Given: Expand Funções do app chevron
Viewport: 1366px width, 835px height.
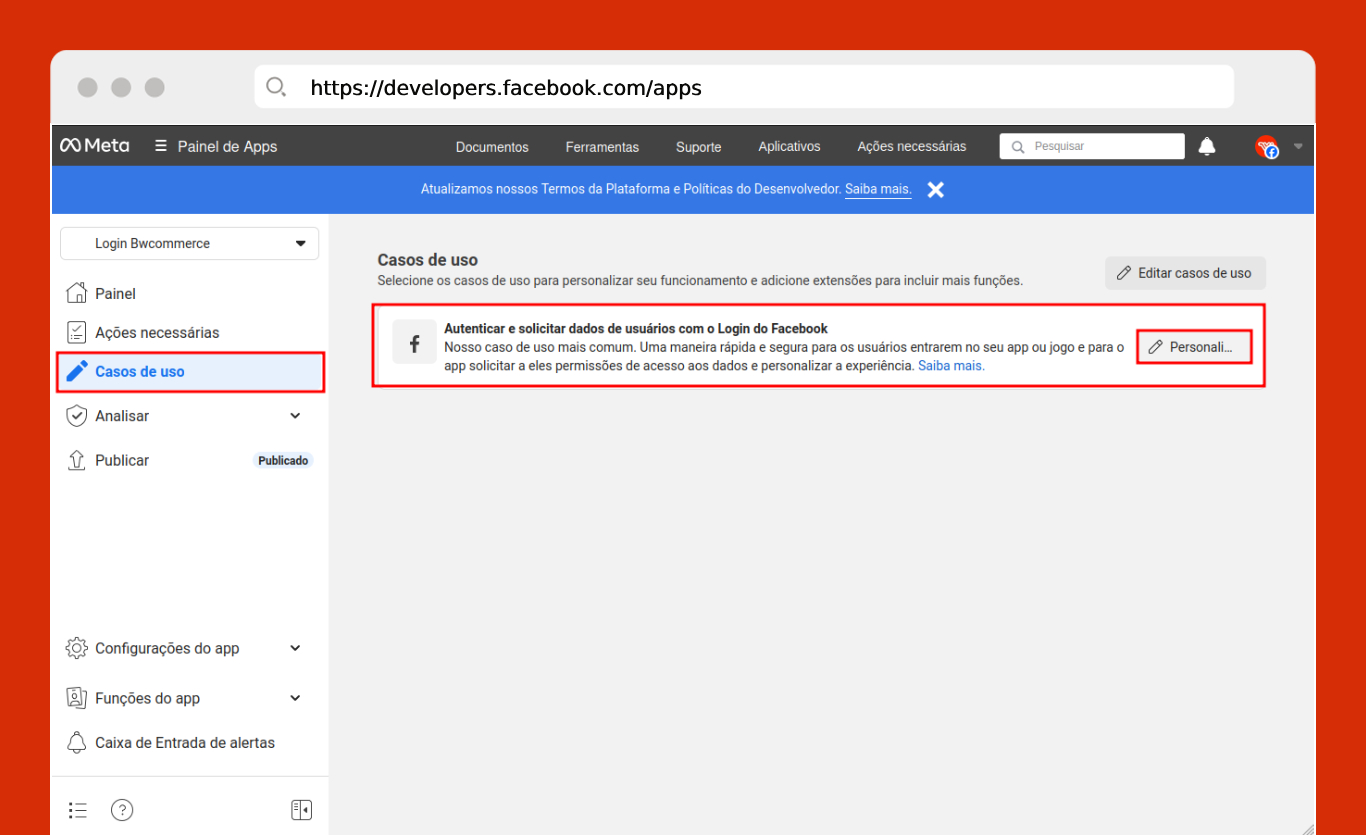Looking at the screenshot, I should tap(295, 698).
